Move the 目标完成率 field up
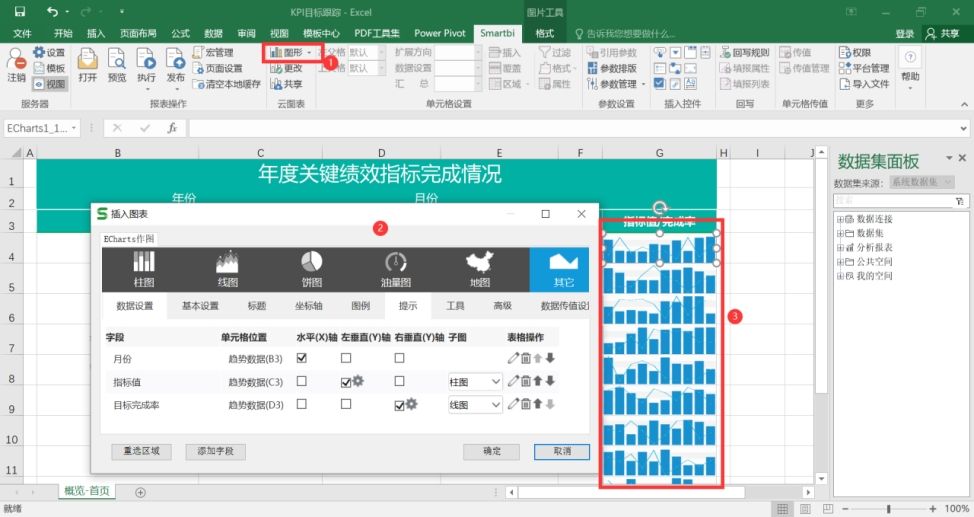The height and width of the screenshot is (517, 974). point(538,404)
